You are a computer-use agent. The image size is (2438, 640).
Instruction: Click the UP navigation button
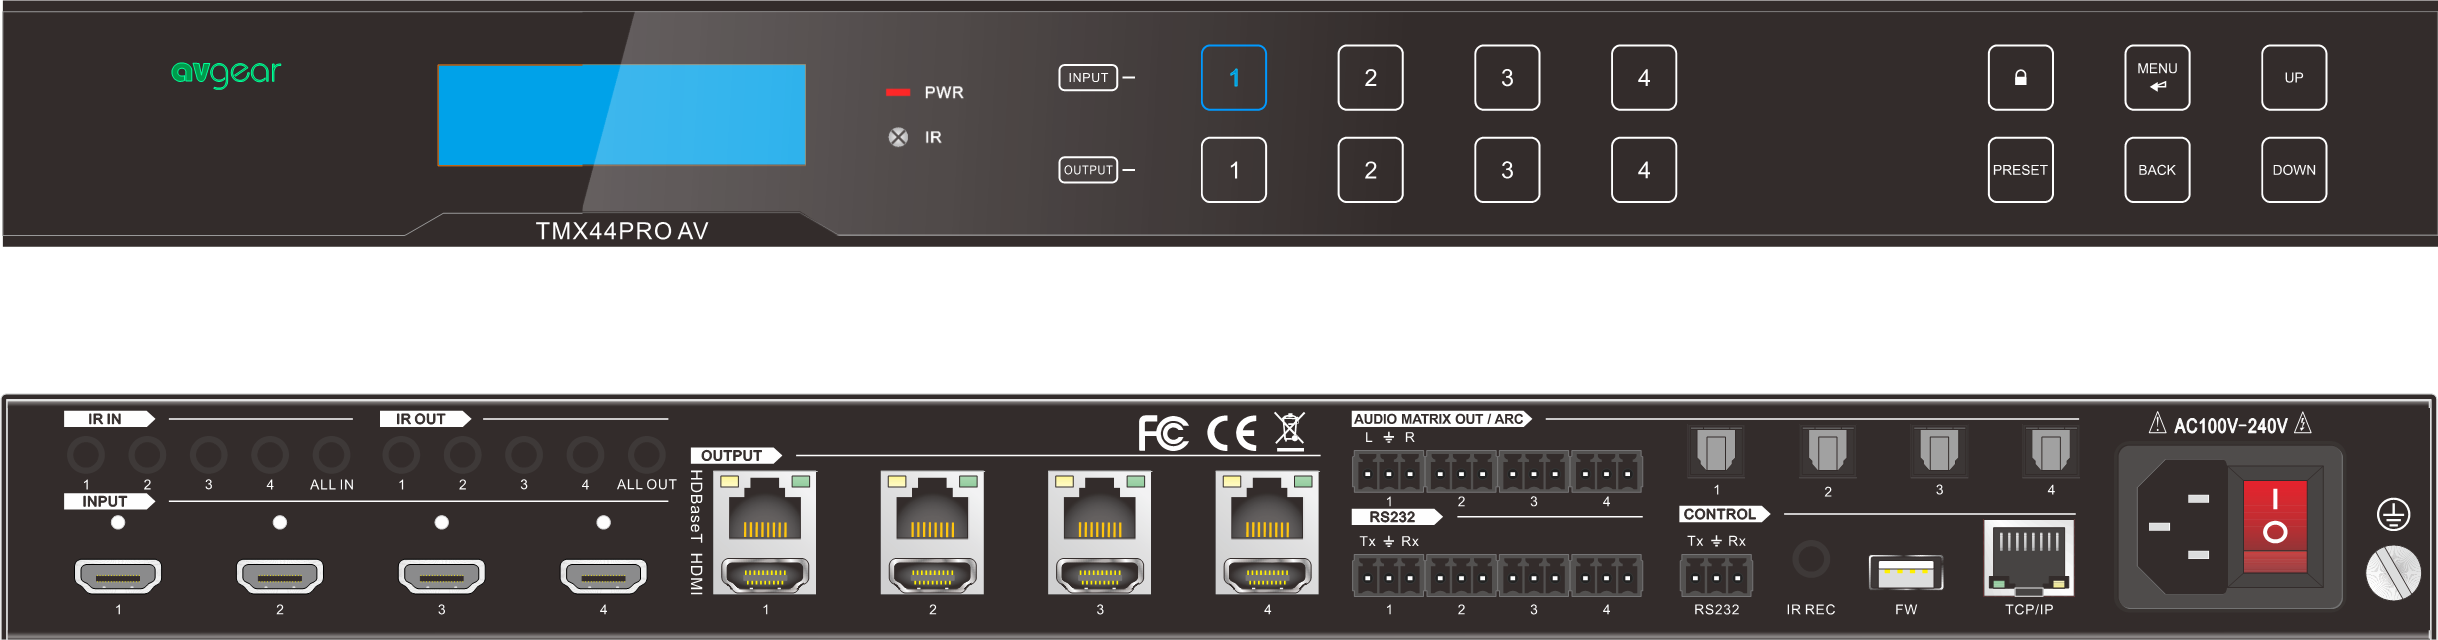tap(2294, 78)
